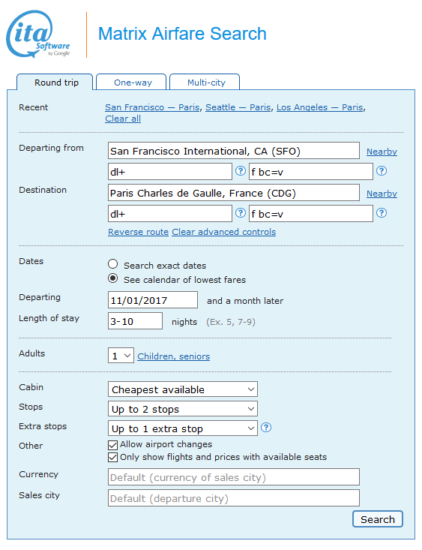Select See calendar of lowest fares option

pos(113,279)
